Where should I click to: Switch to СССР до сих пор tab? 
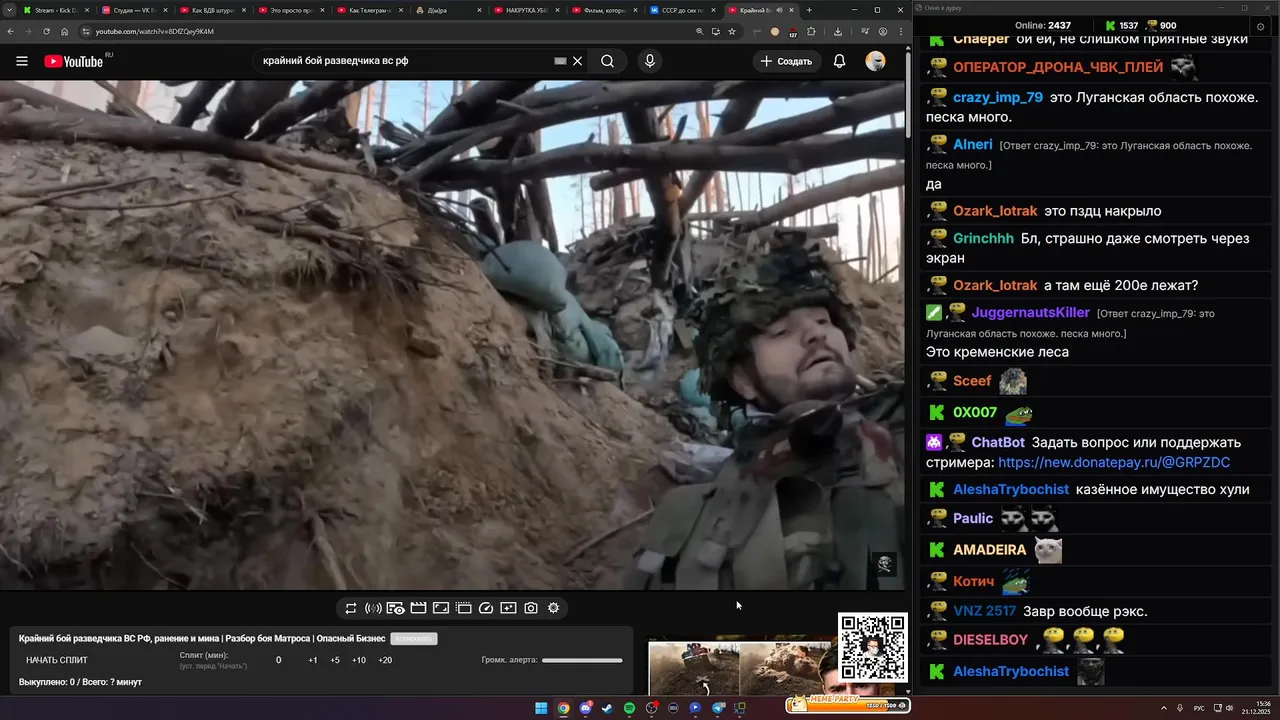683,10
